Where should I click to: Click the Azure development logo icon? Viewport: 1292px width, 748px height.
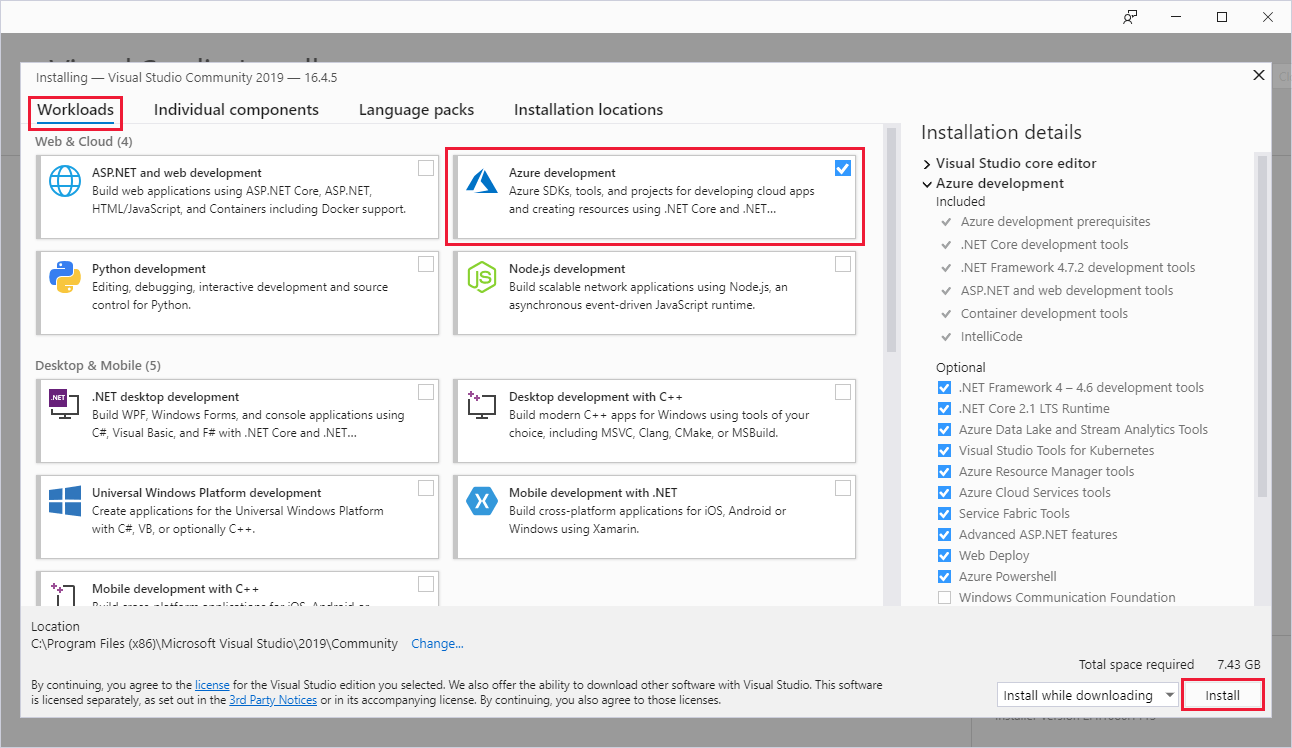(482, 181)
